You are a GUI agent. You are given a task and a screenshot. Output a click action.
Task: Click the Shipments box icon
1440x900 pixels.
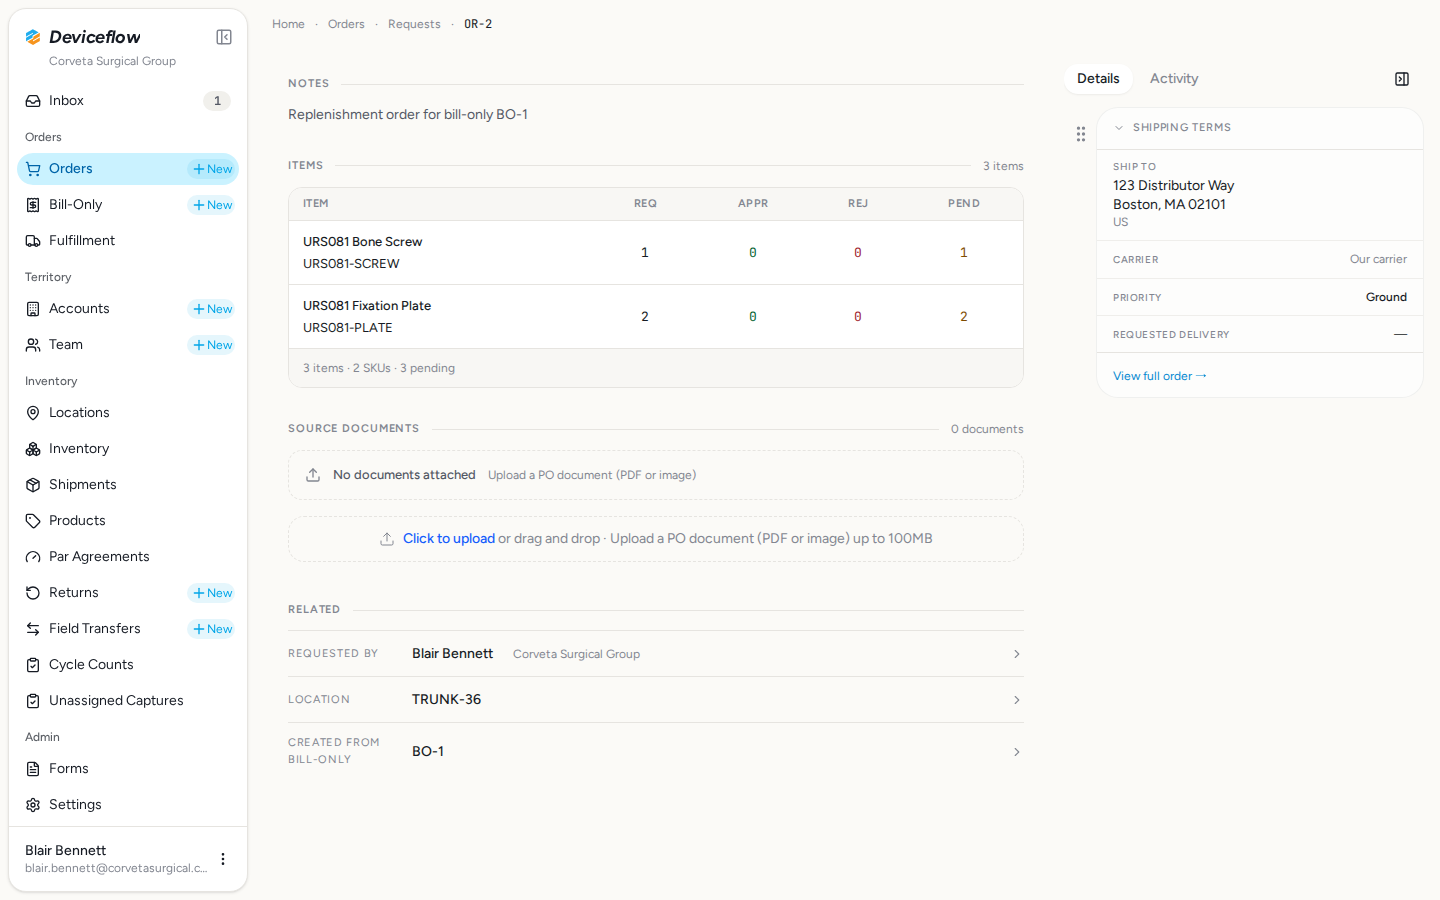point(33,485)
